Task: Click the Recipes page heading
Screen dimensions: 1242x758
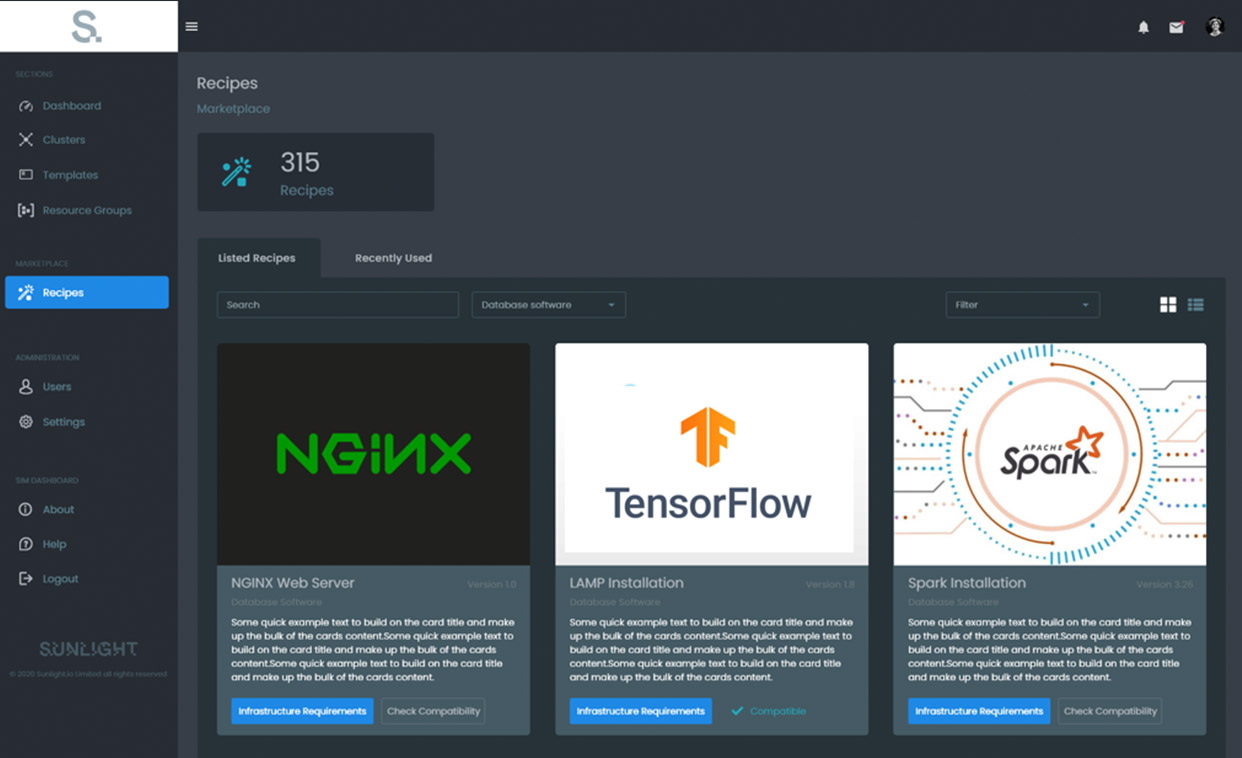Action: 227,83
